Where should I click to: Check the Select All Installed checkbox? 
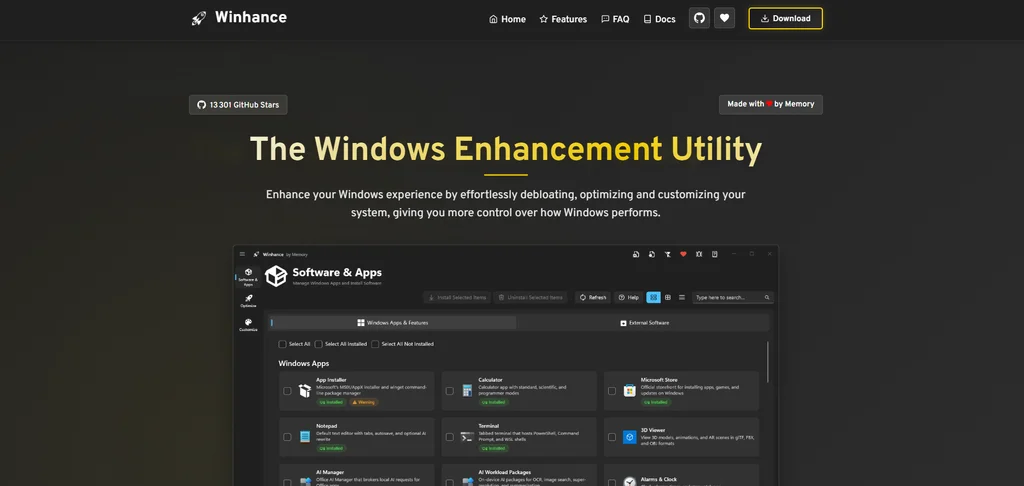[x=319, y=344]
